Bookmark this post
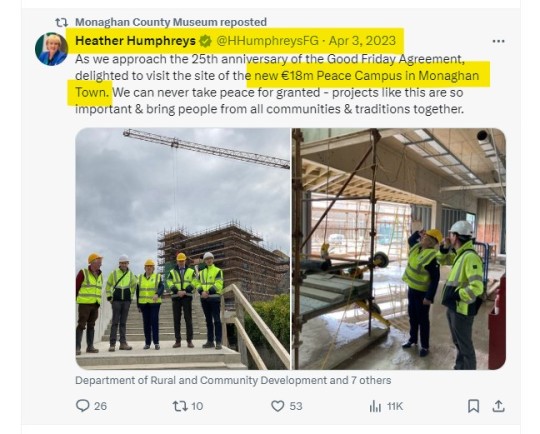This screenshot has width=540, height=434. (x=474, y=406)
